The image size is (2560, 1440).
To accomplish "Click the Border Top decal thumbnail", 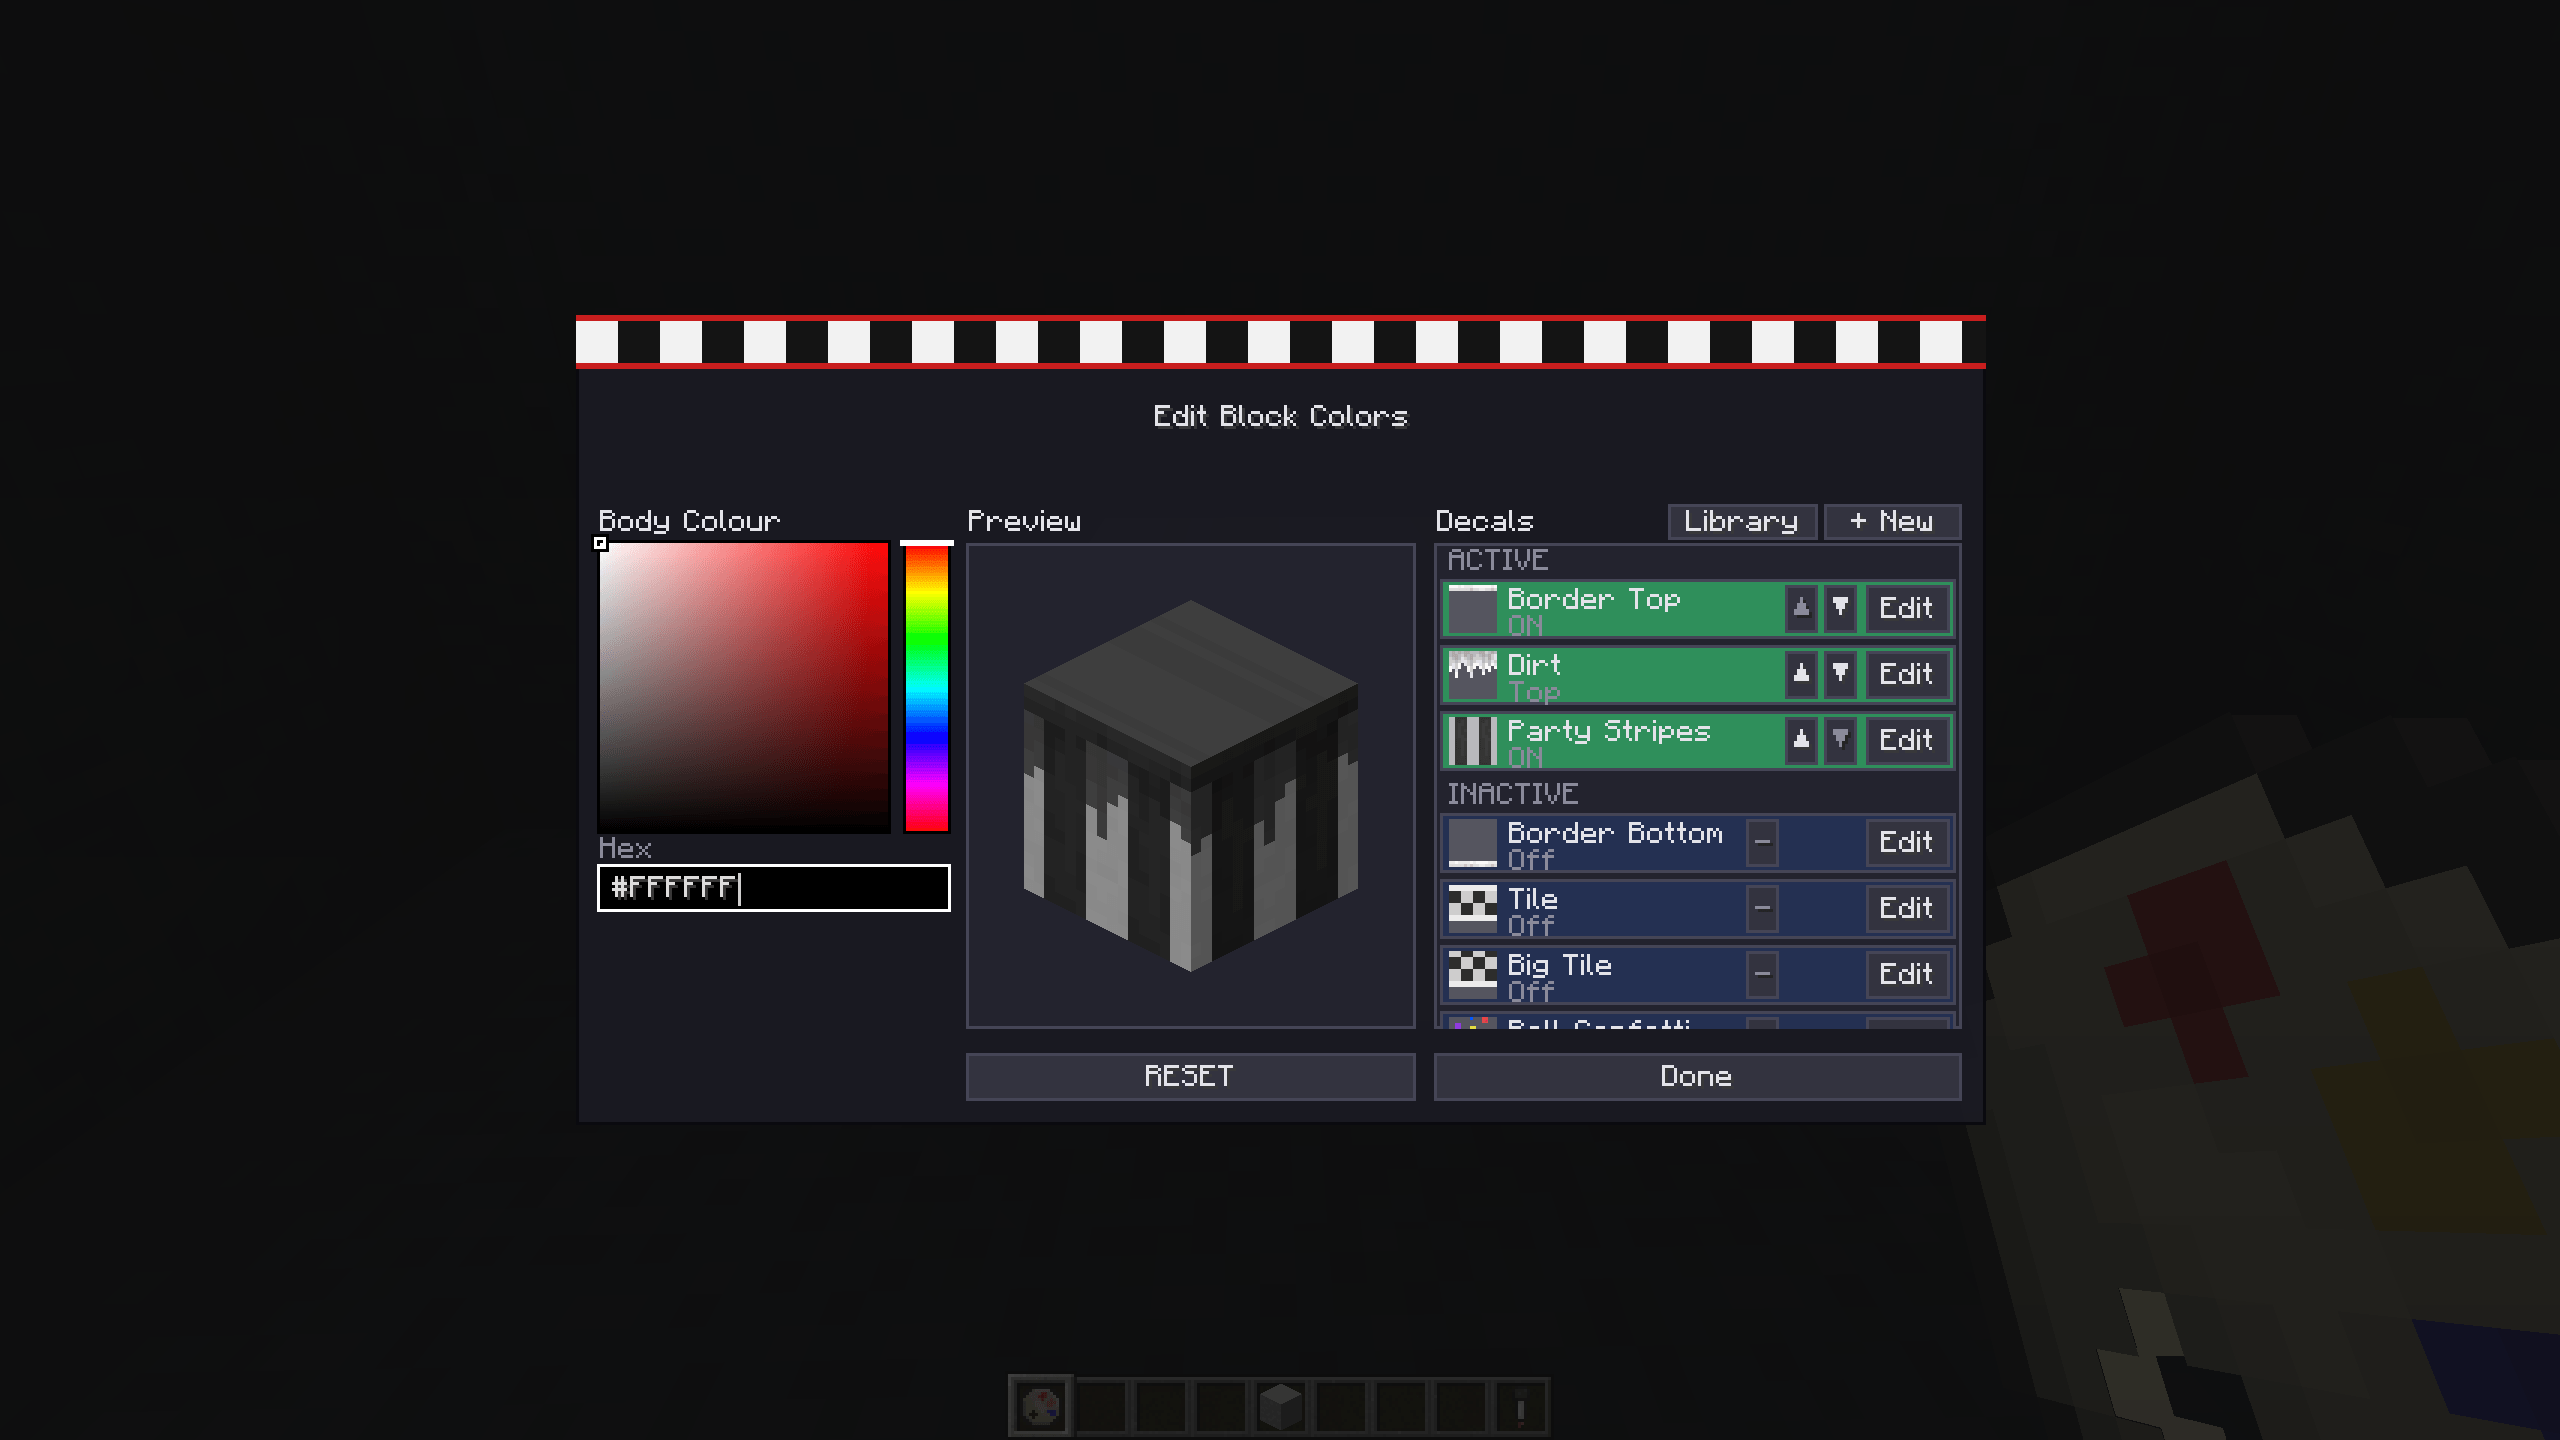I will (1472, 608).
